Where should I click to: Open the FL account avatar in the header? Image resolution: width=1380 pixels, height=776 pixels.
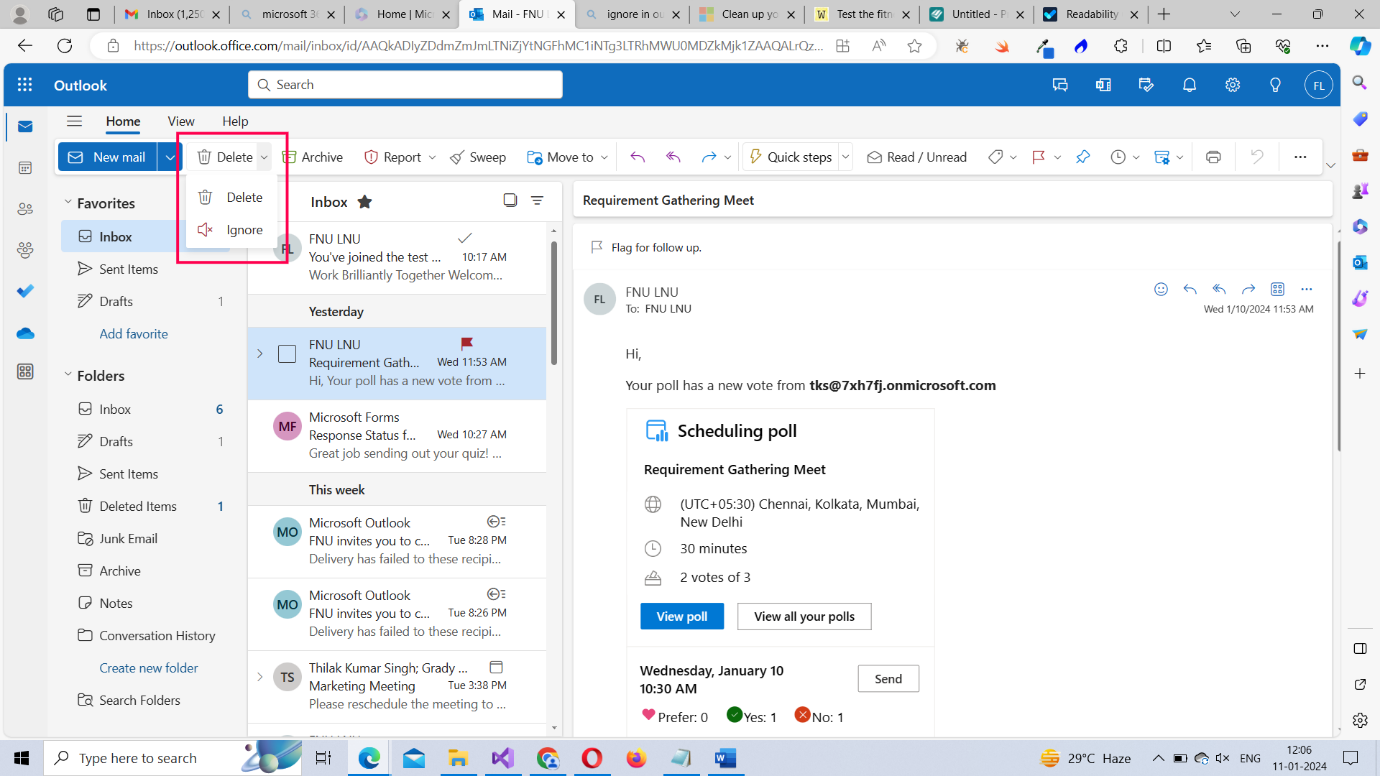point(1319,85)
